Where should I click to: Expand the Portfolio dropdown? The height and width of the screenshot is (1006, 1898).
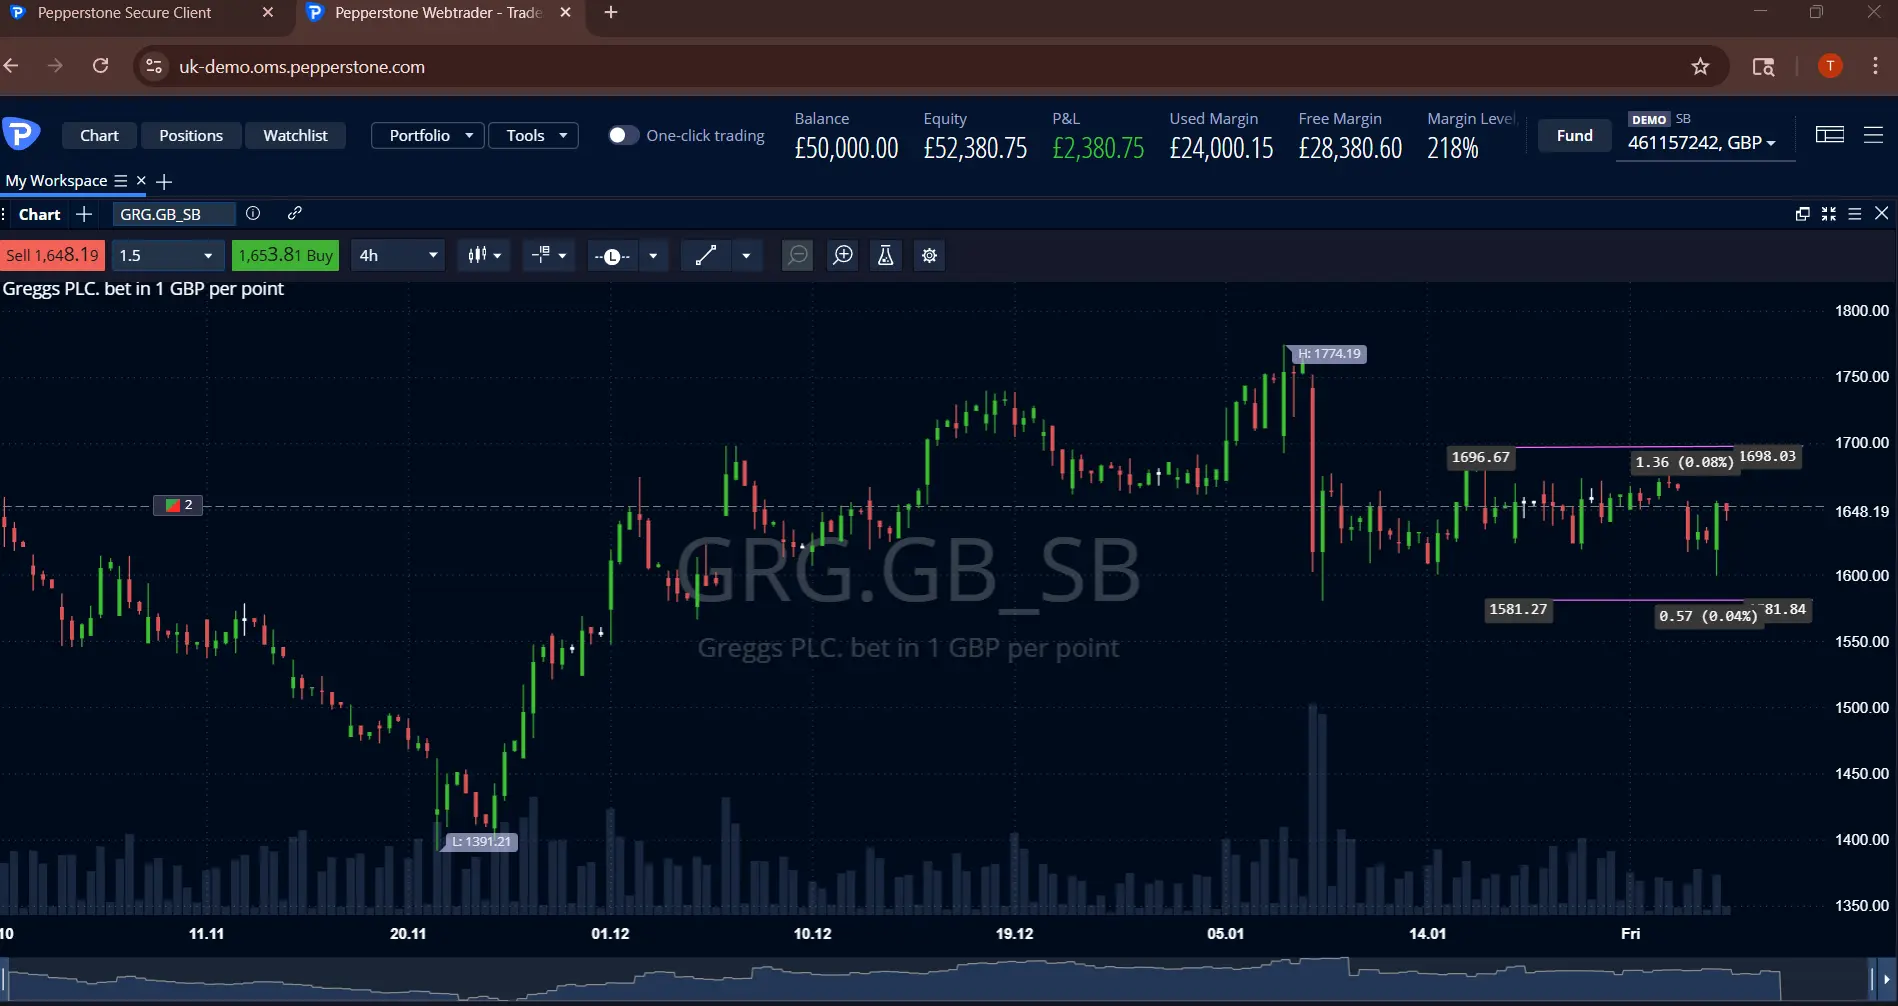click(x=428, y=135)
